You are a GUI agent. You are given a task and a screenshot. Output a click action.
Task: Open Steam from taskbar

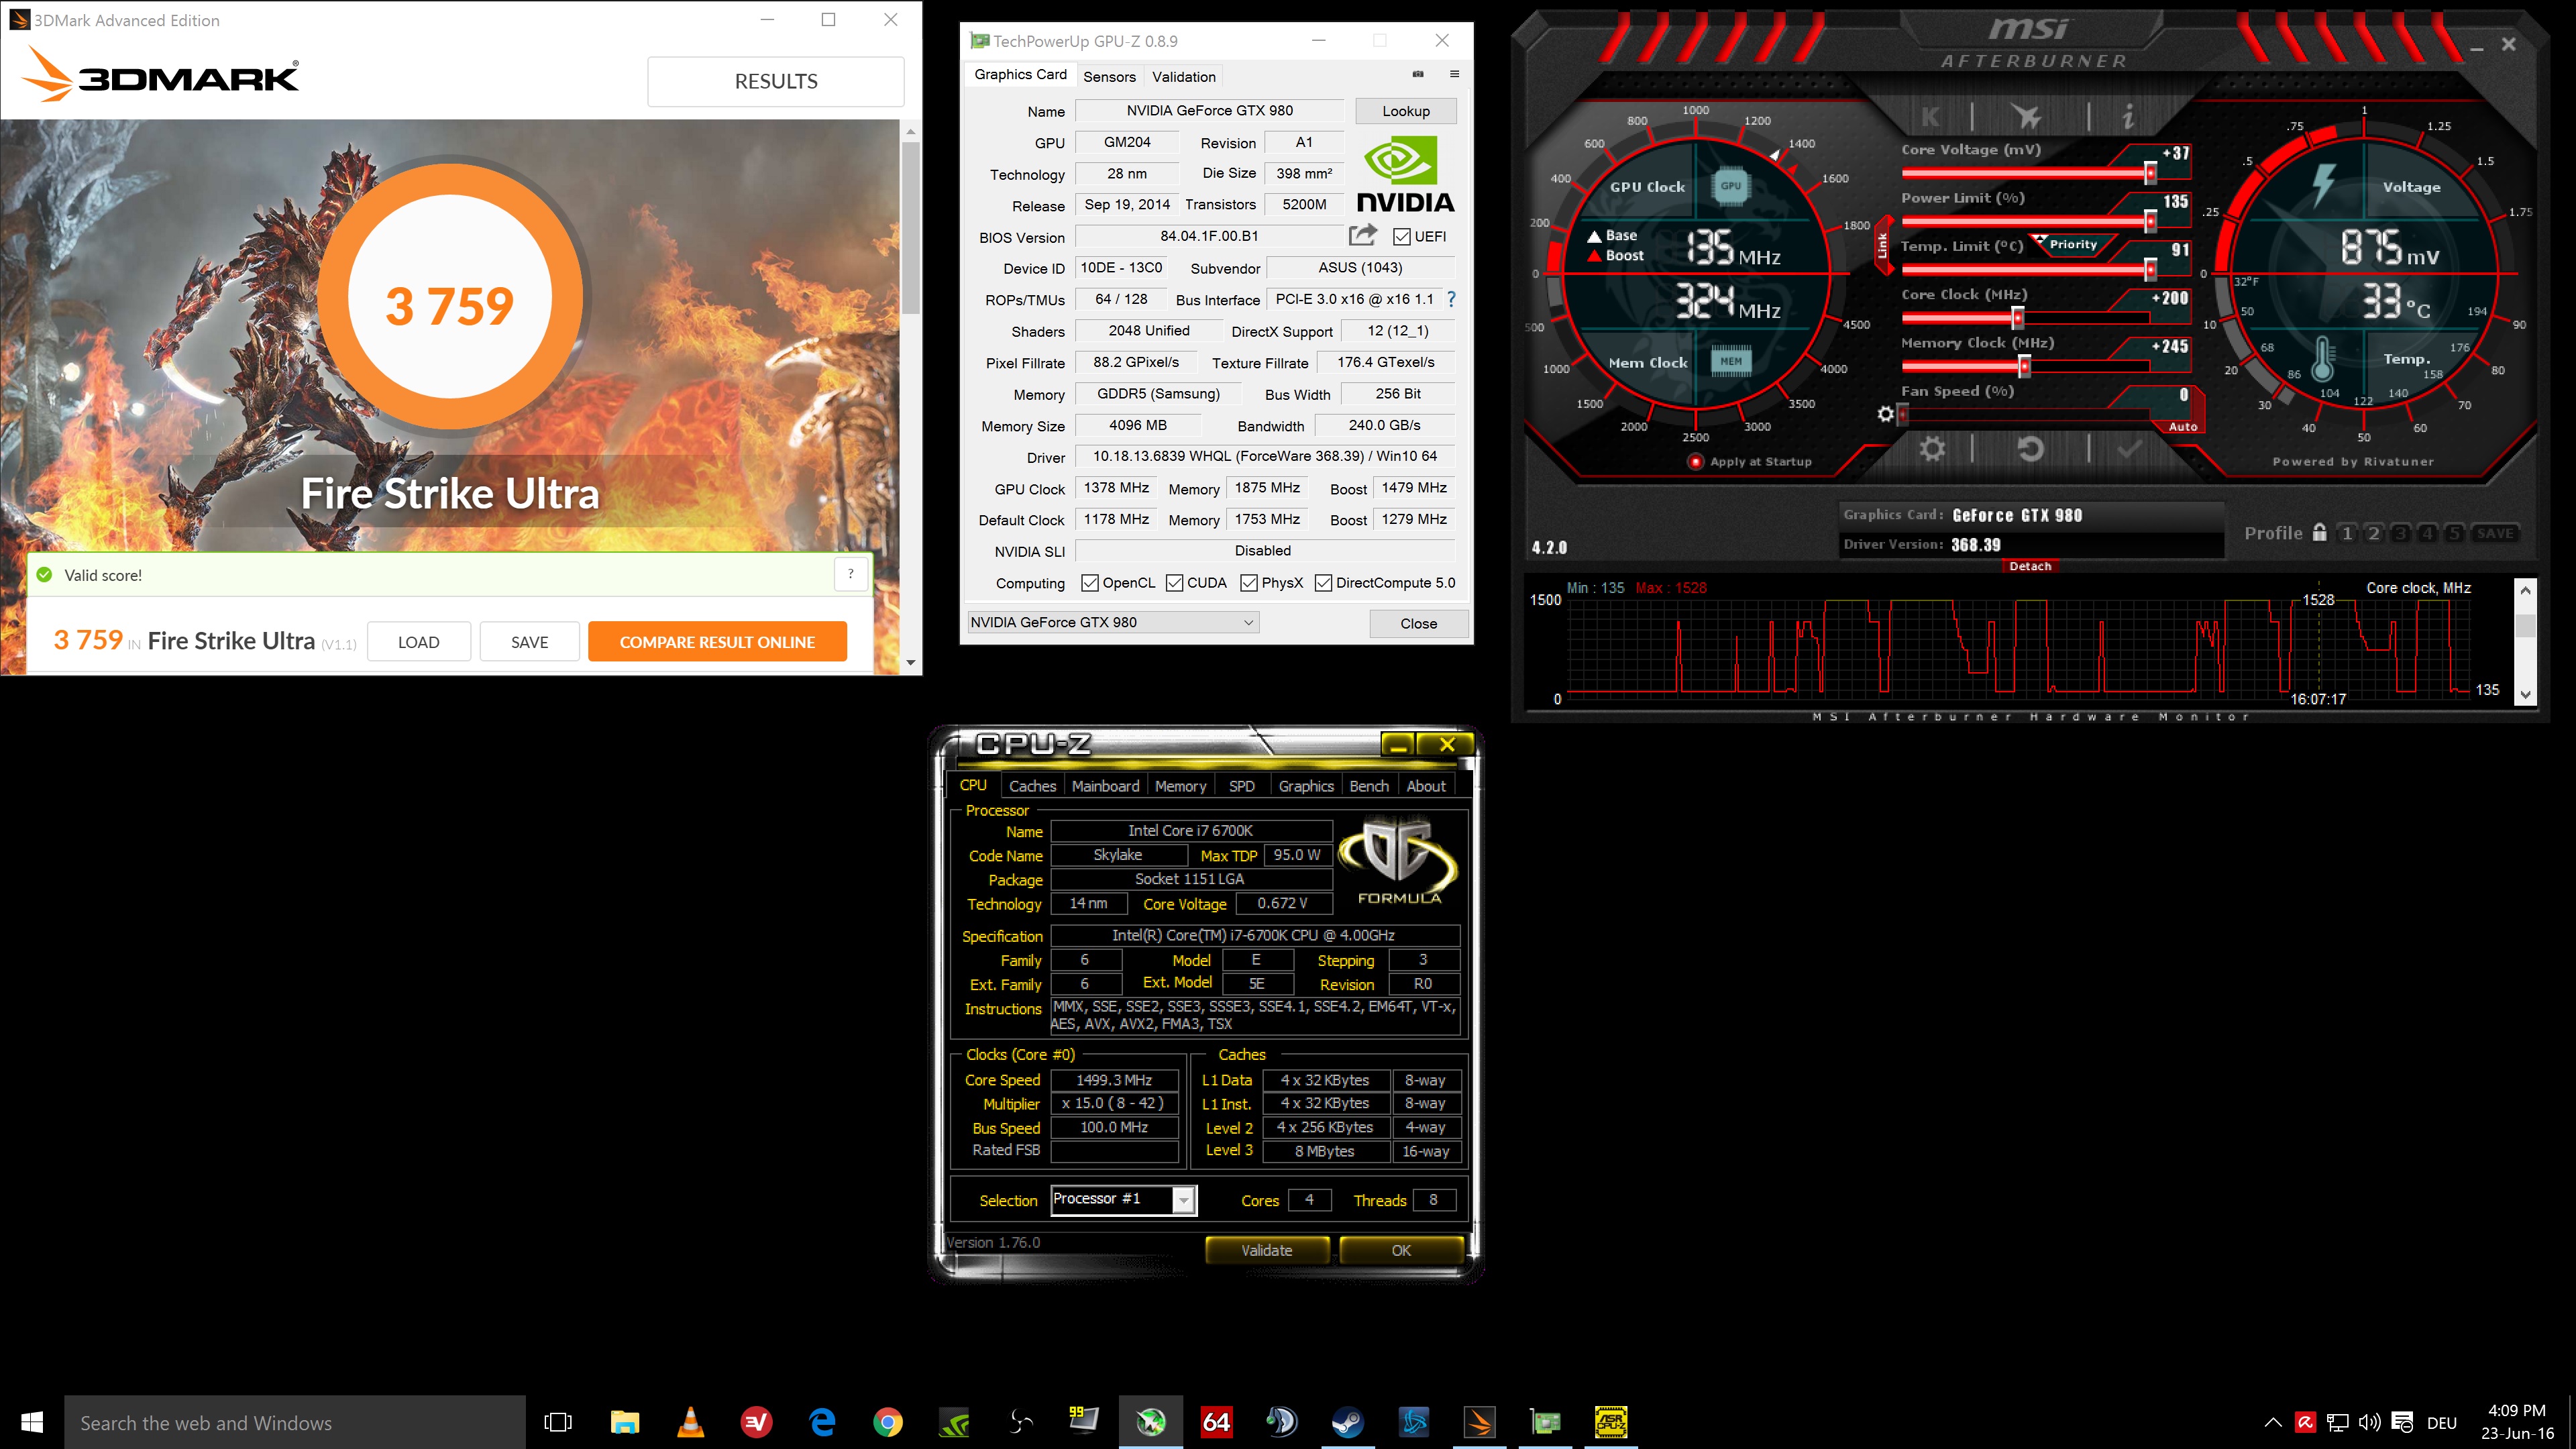pyautogui.click(x=1348, y=1422)
